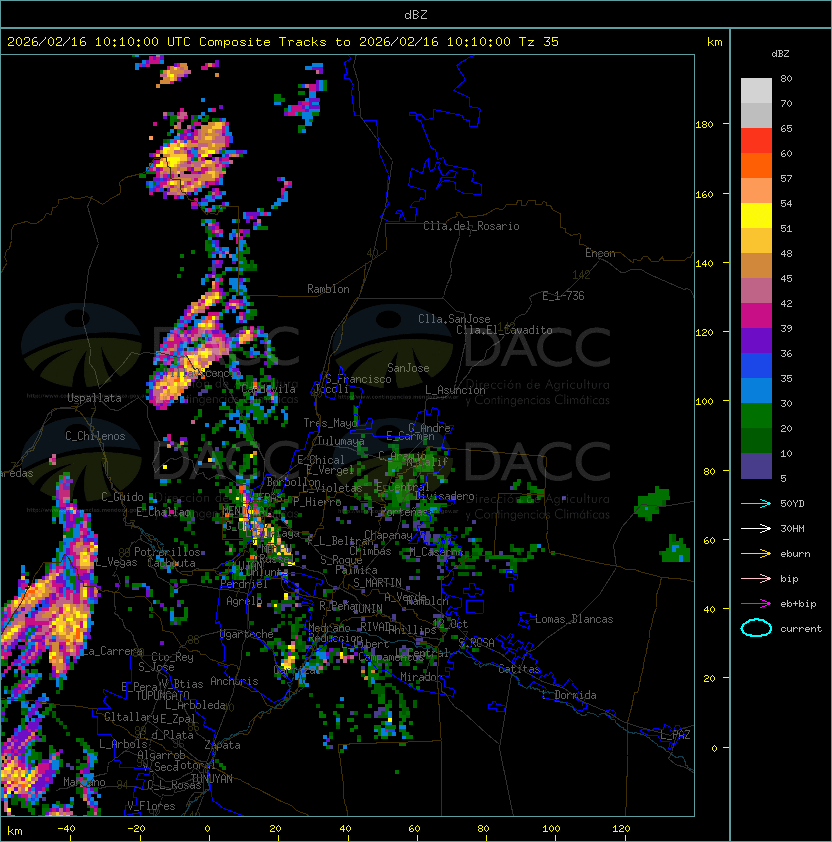Viewport: 832px width, 842px height.
Task: Click the 'Tz 35' text in header
Action: 539,42
